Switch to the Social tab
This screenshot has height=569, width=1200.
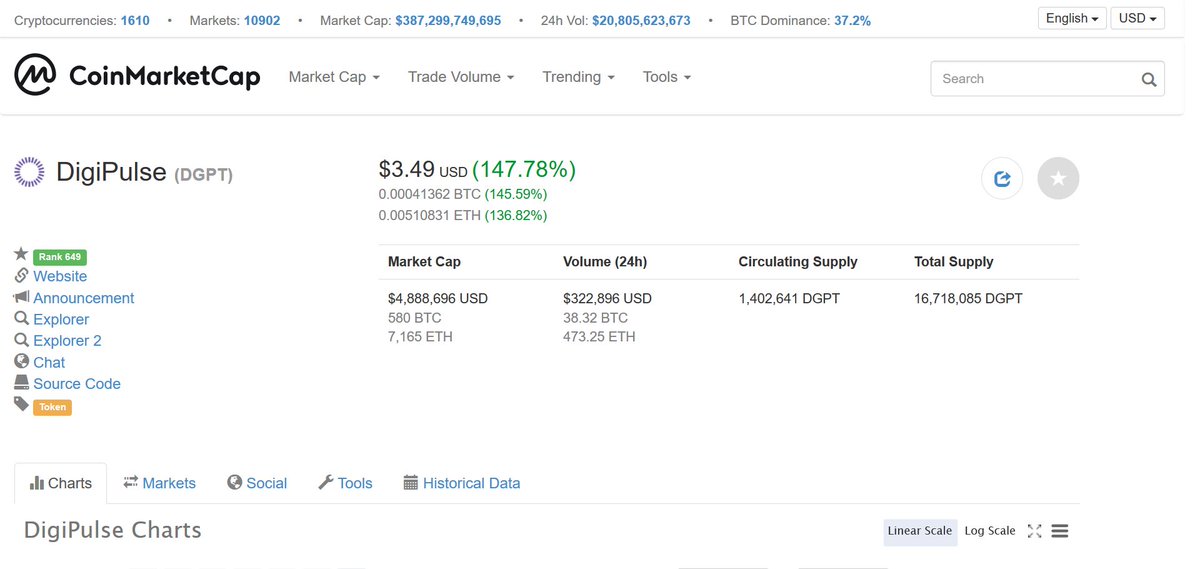(x=257, y=483)
